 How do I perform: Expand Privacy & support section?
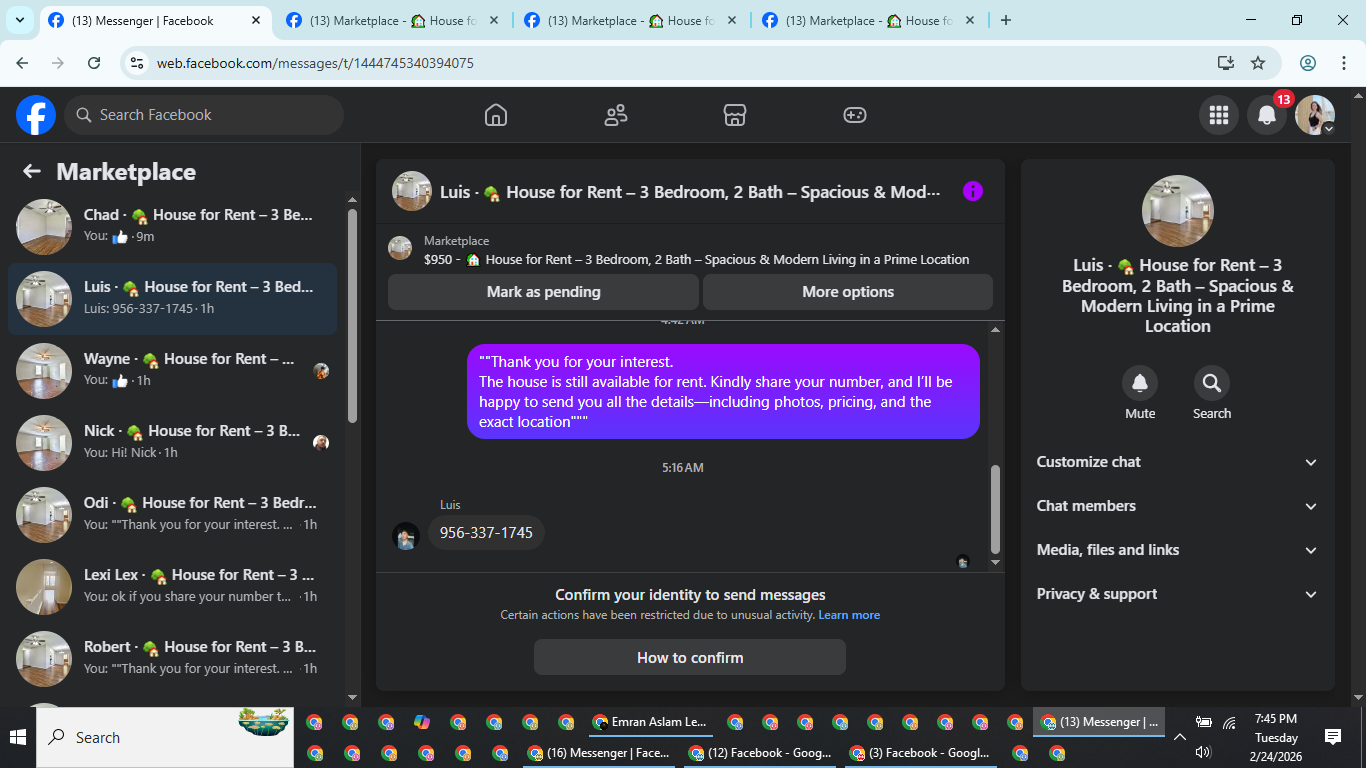pyautogui.click(x=1177, y=594)
